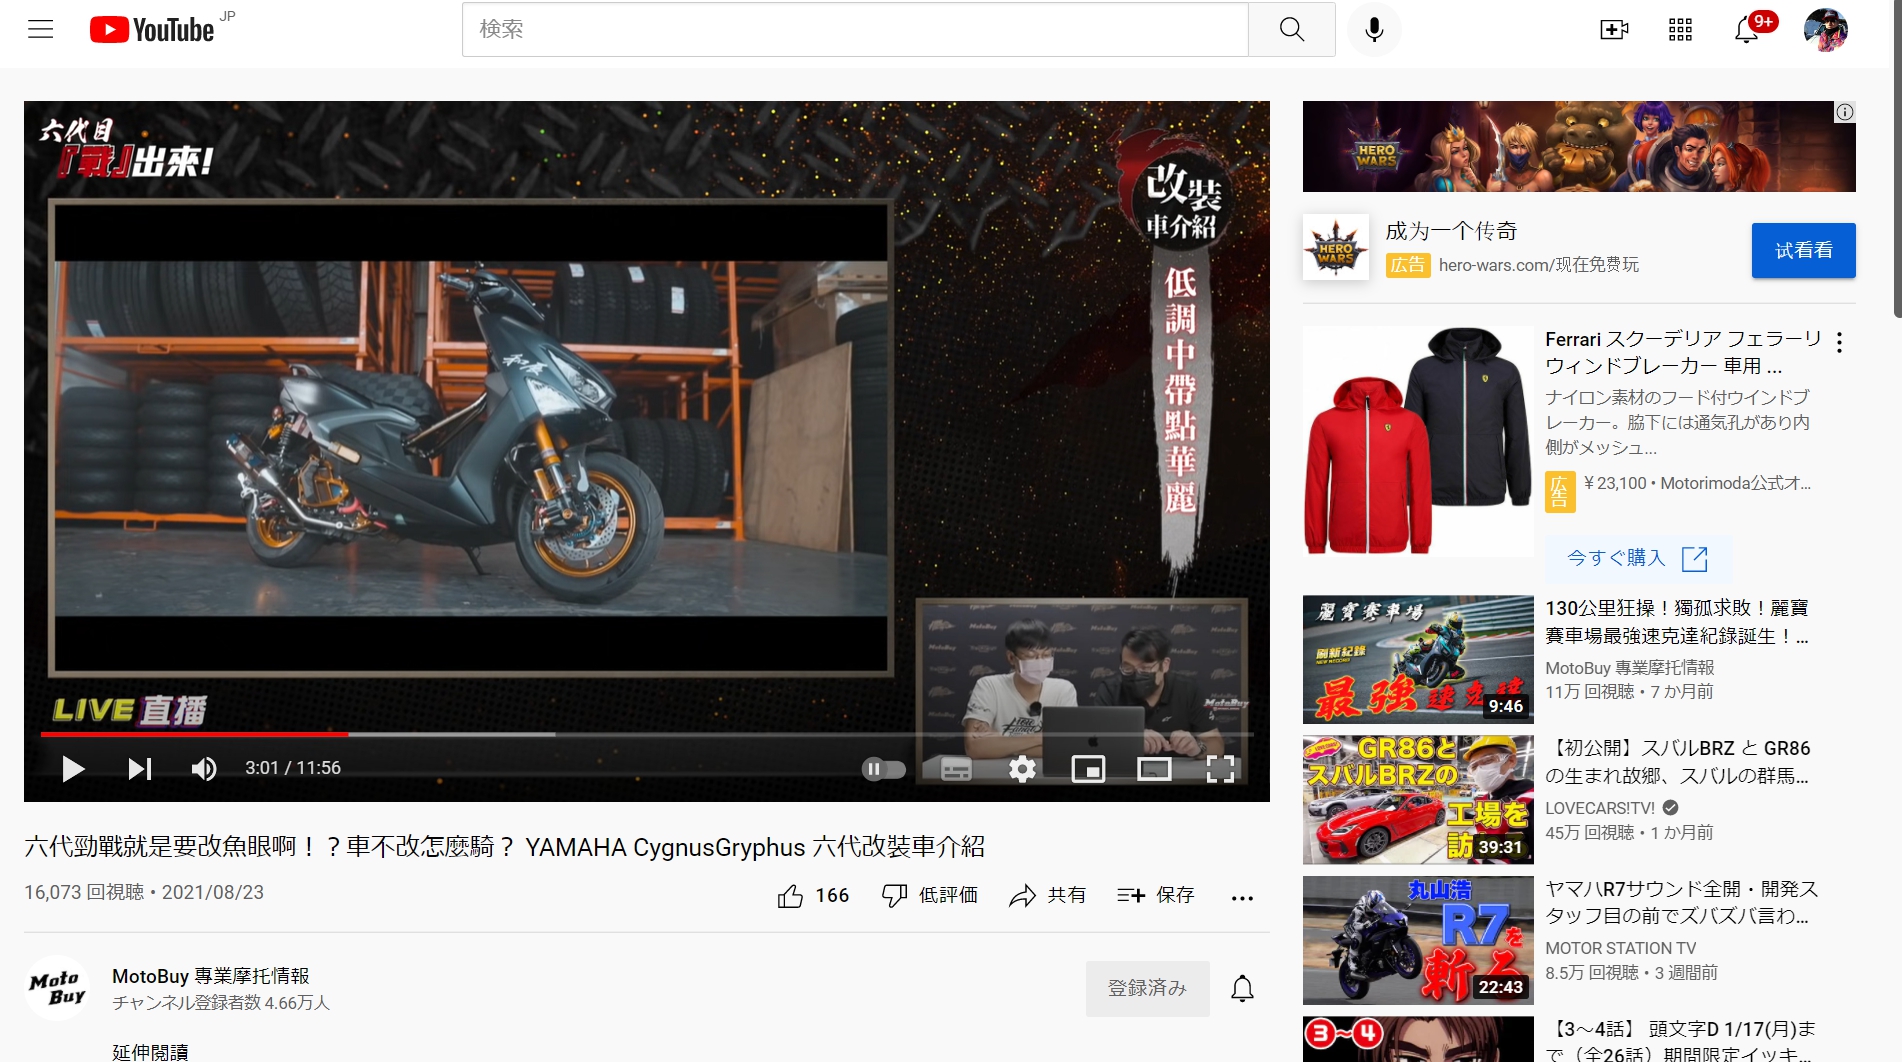Click the search input field
The image size is (1902, 1062).
coord(855,29)
